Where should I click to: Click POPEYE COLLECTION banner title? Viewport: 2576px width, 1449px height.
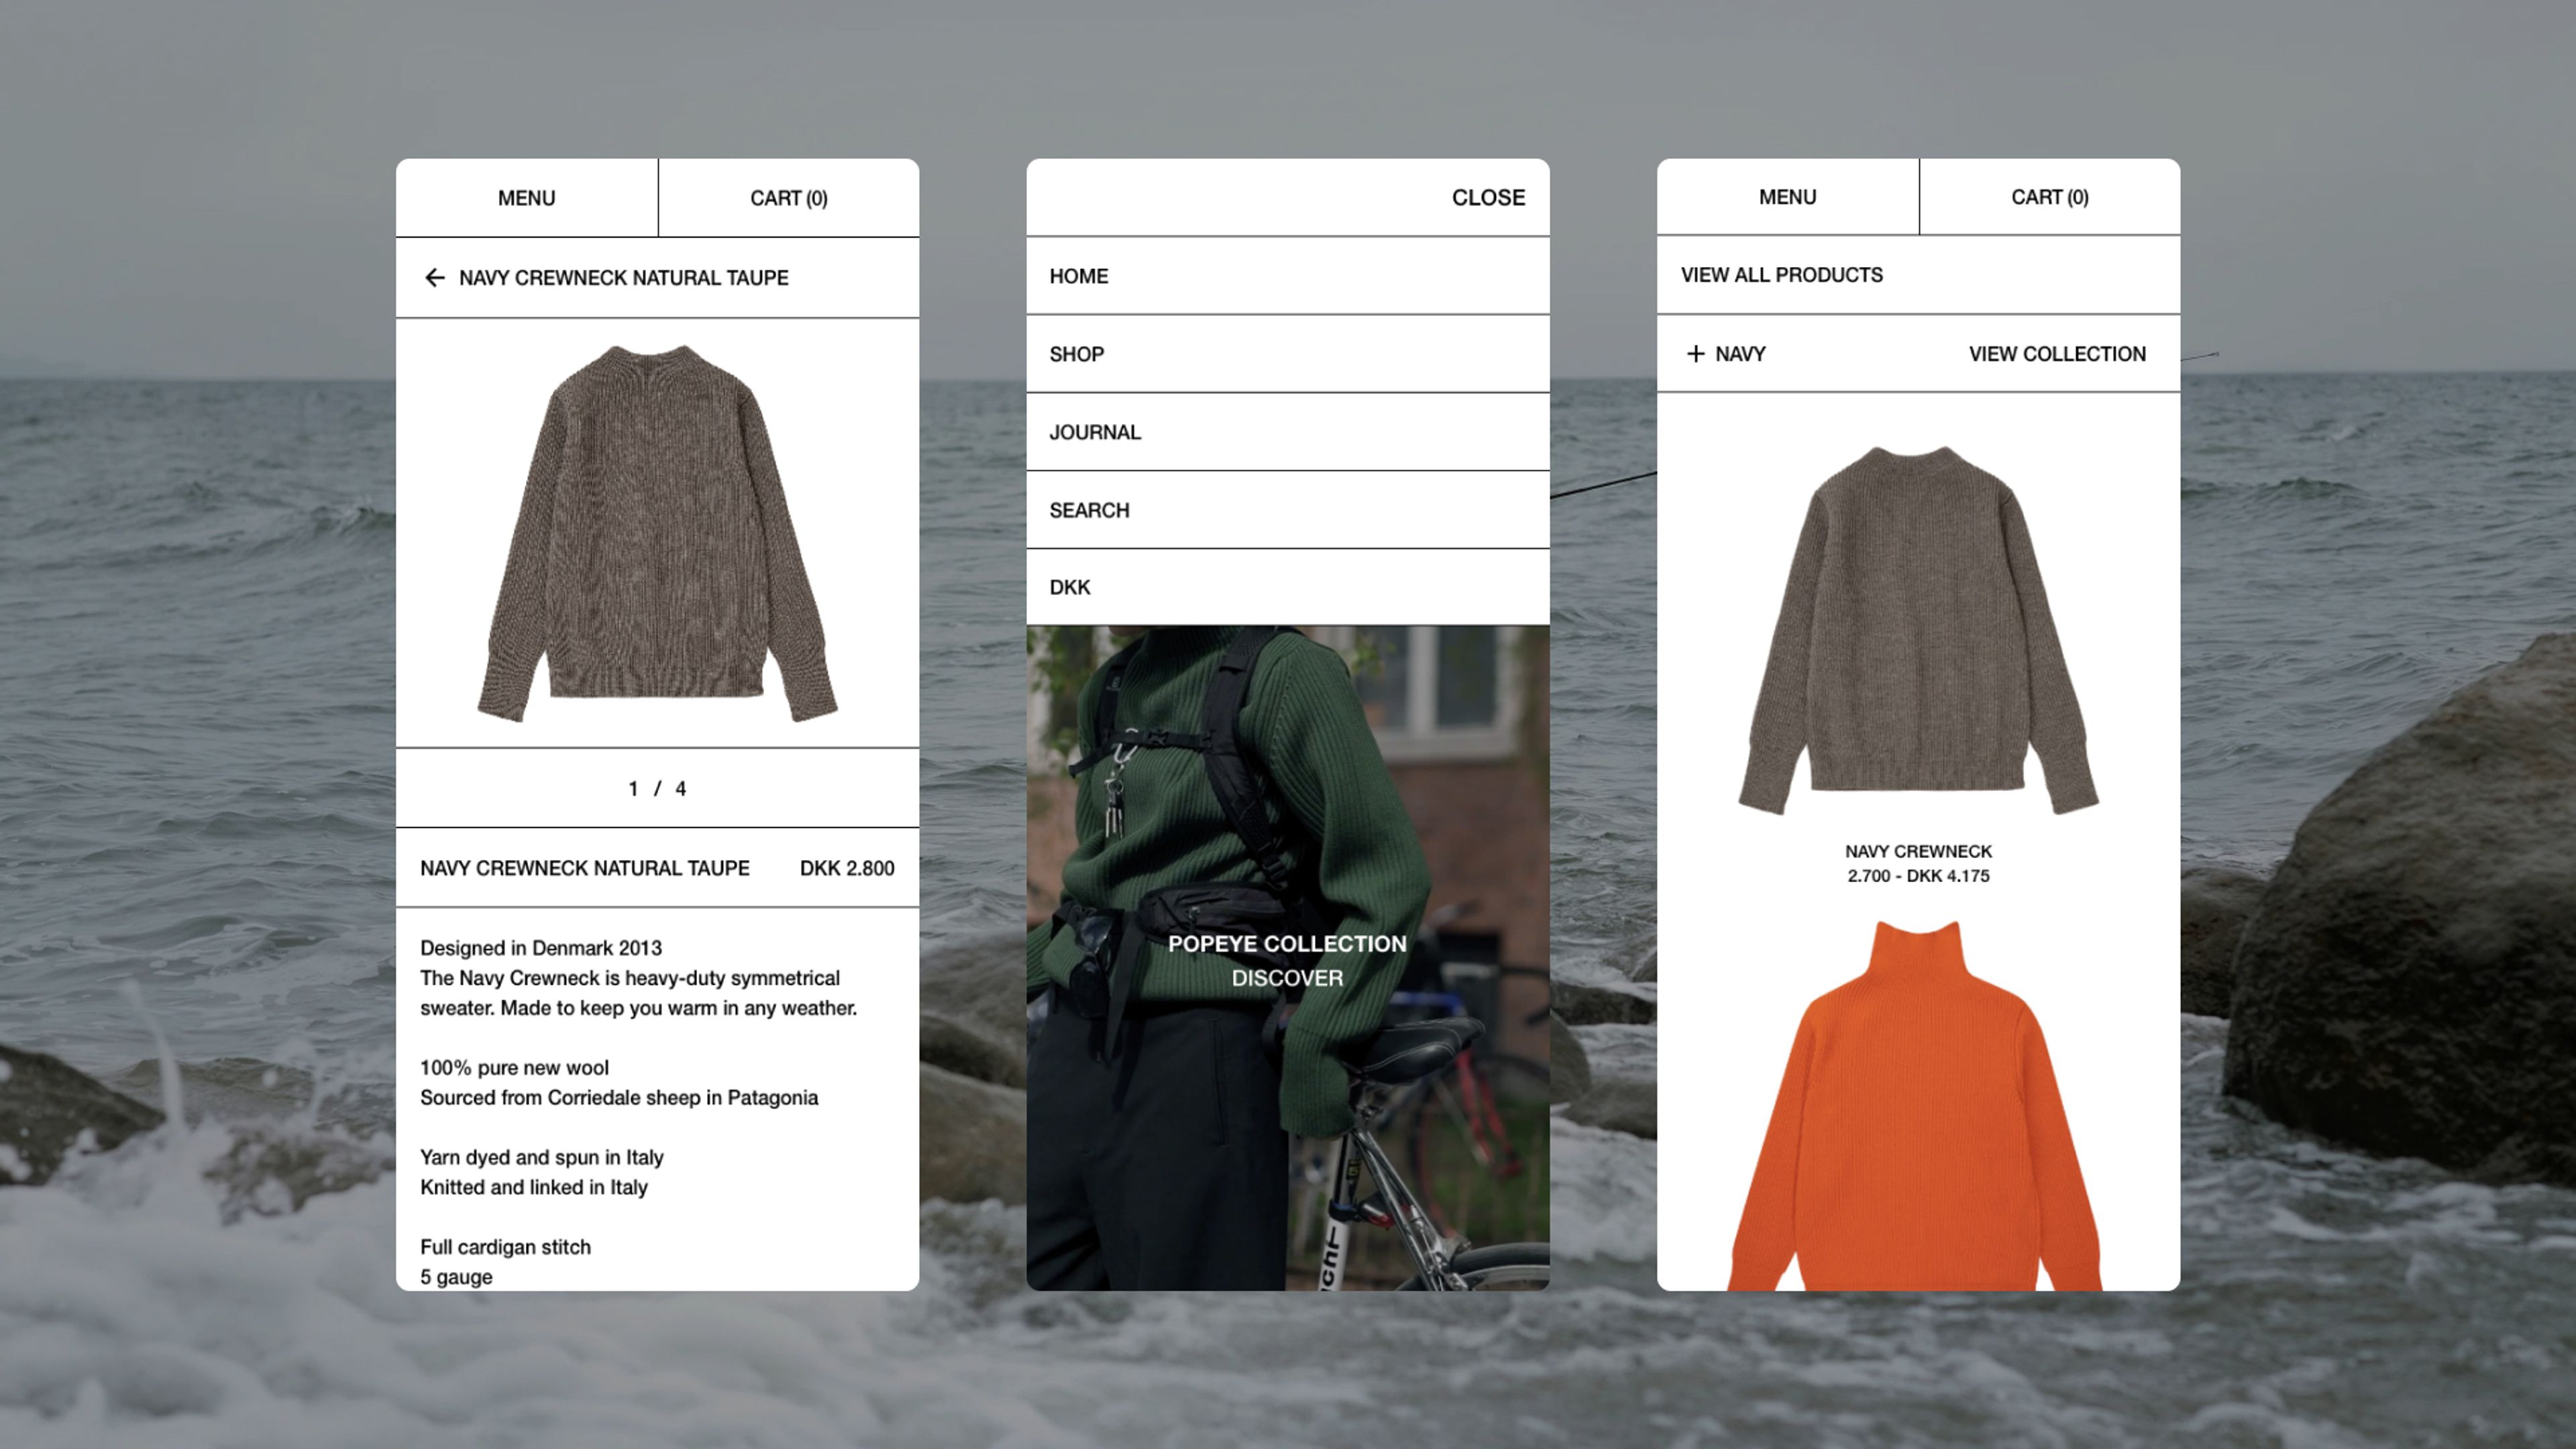pyautogui.click(x=1287, y=944)
